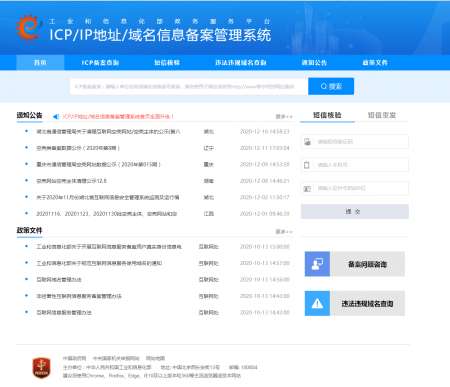Switch to the 短信重发 panel tab
The height and width of the screenshot is (387, 450).
coord(382,115)
